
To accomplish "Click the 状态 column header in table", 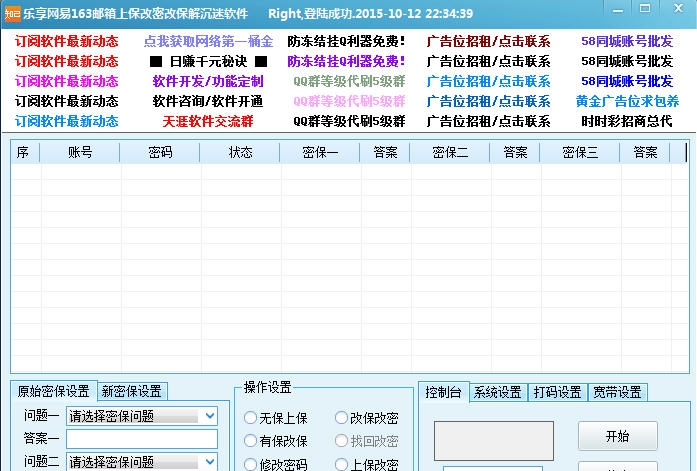I will [240, 152].
